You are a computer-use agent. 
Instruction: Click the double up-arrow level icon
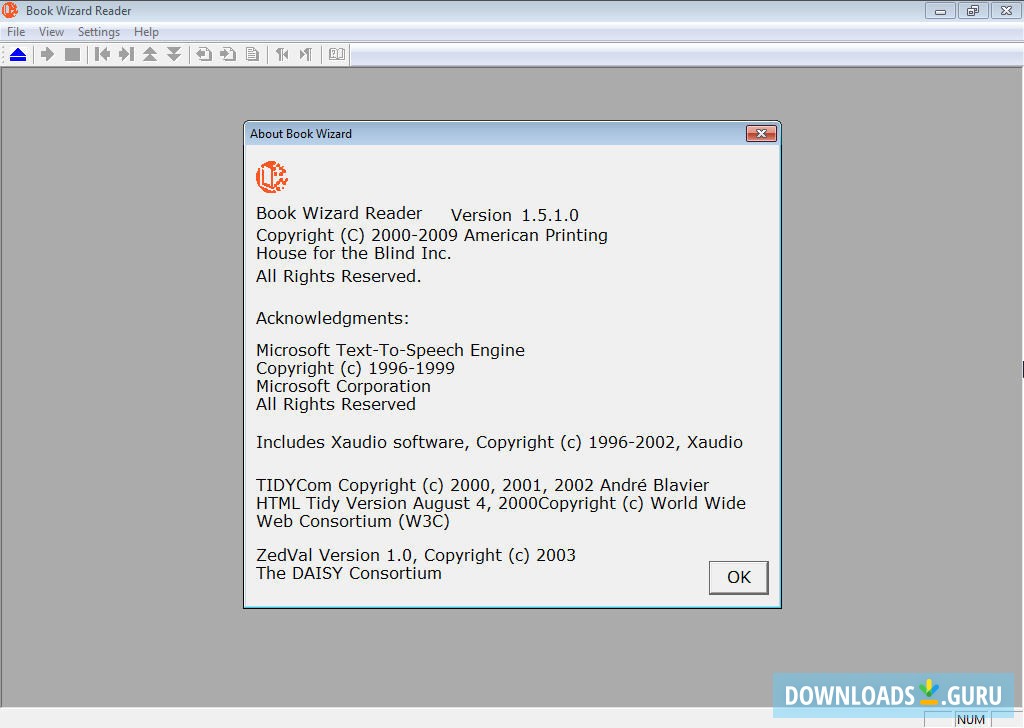coord(150,55)
